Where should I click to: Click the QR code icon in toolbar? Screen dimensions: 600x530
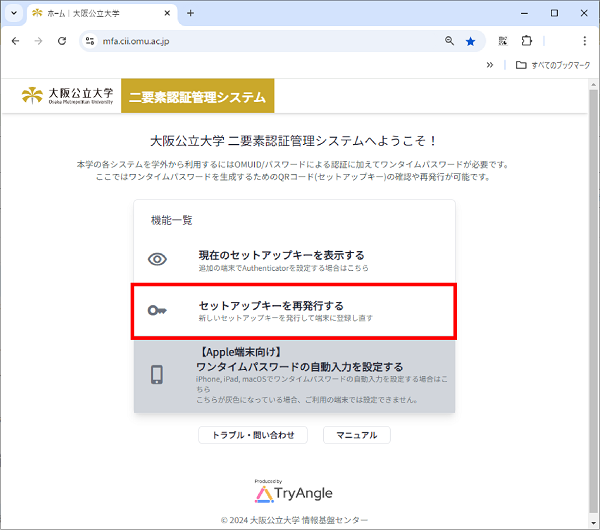502,41
